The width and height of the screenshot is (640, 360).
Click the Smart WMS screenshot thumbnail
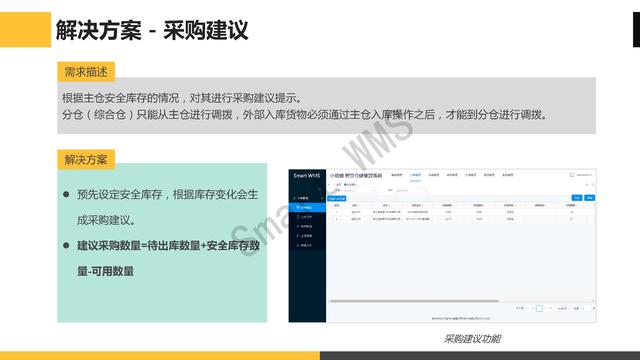(442, 246)
